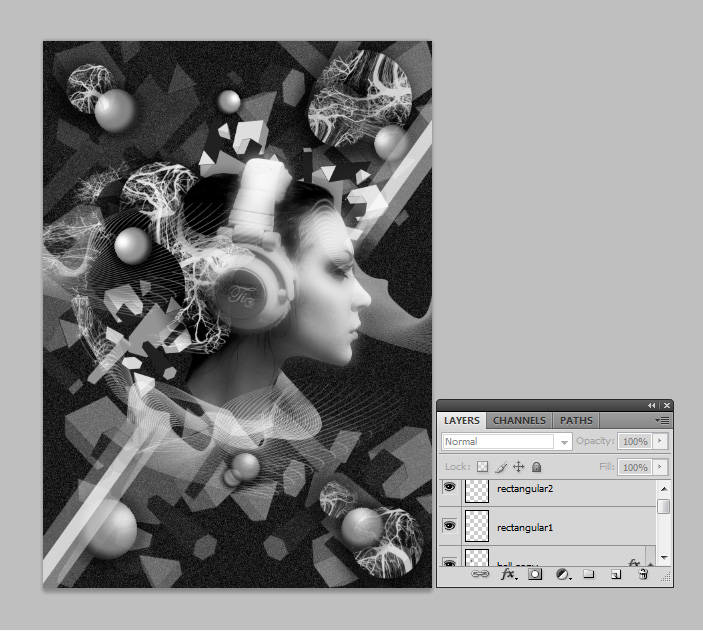Select the rectangular1 layer thumbnail
Screen dimensions: 703x631
tap(477, 526)
